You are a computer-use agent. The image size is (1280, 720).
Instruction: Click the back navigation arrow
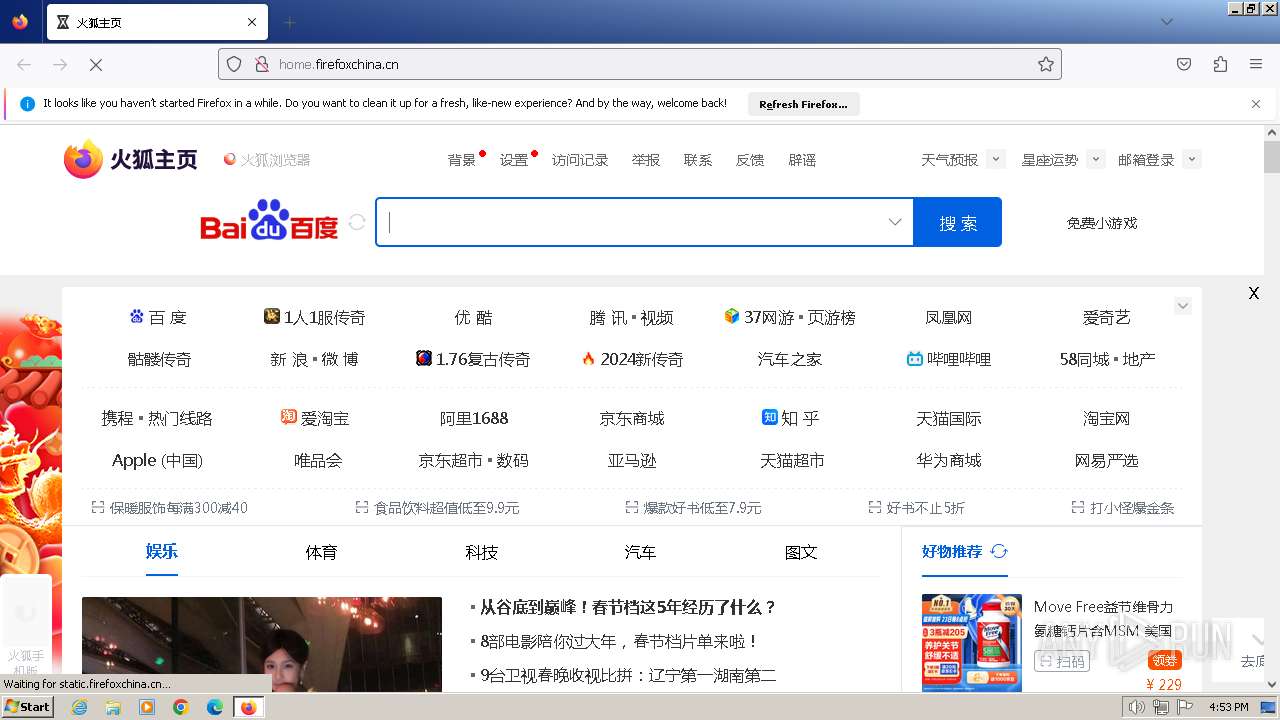click(24, 64)
